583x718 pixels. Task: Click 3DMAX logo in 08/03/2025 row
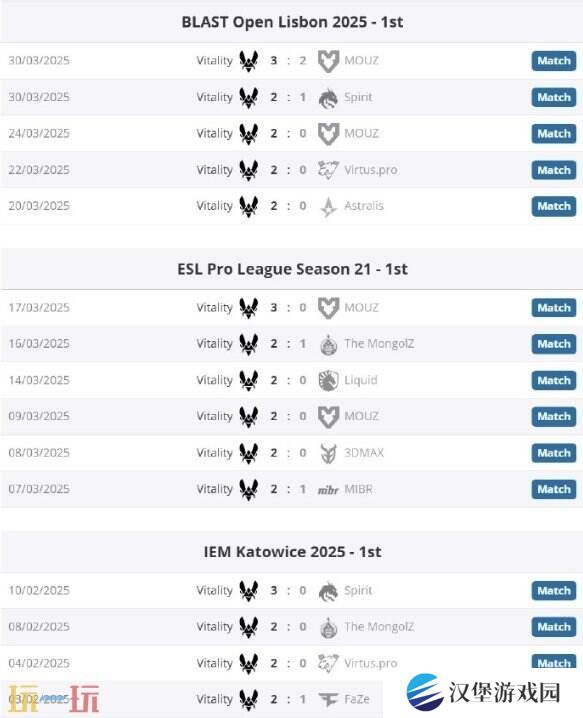[x=328, y=453]
